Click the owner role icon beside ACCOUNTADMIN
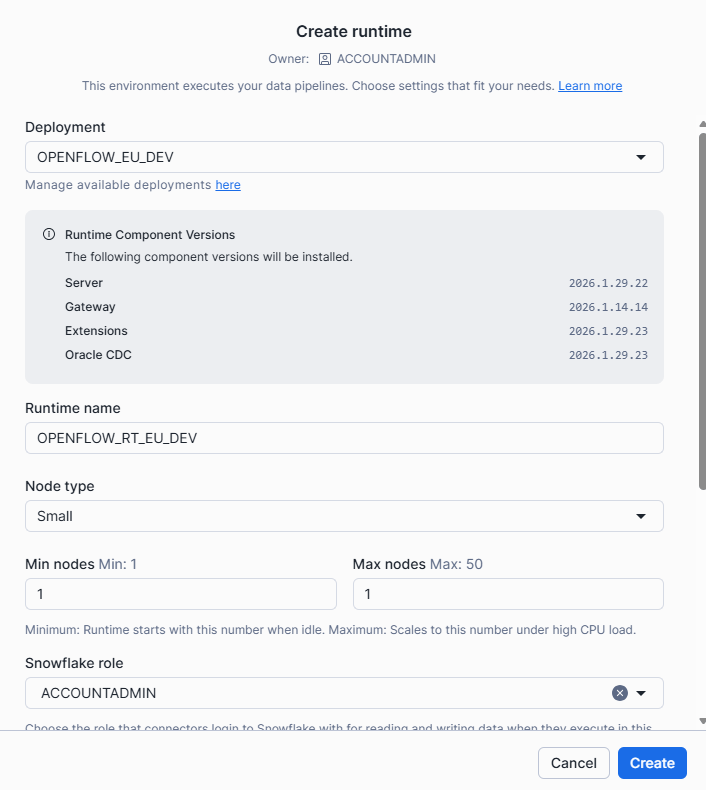This screenshot has height=790, width=706. [325, 59]
